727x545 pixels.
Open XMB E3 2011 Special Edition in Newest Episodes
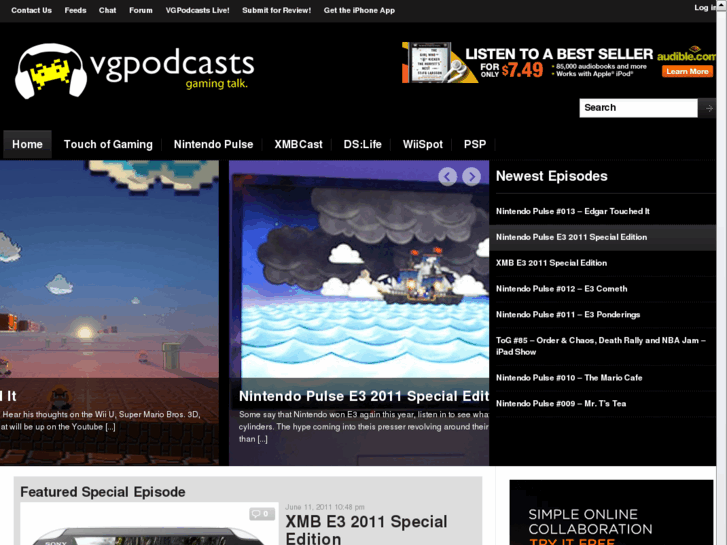click(x=551, y=263)
